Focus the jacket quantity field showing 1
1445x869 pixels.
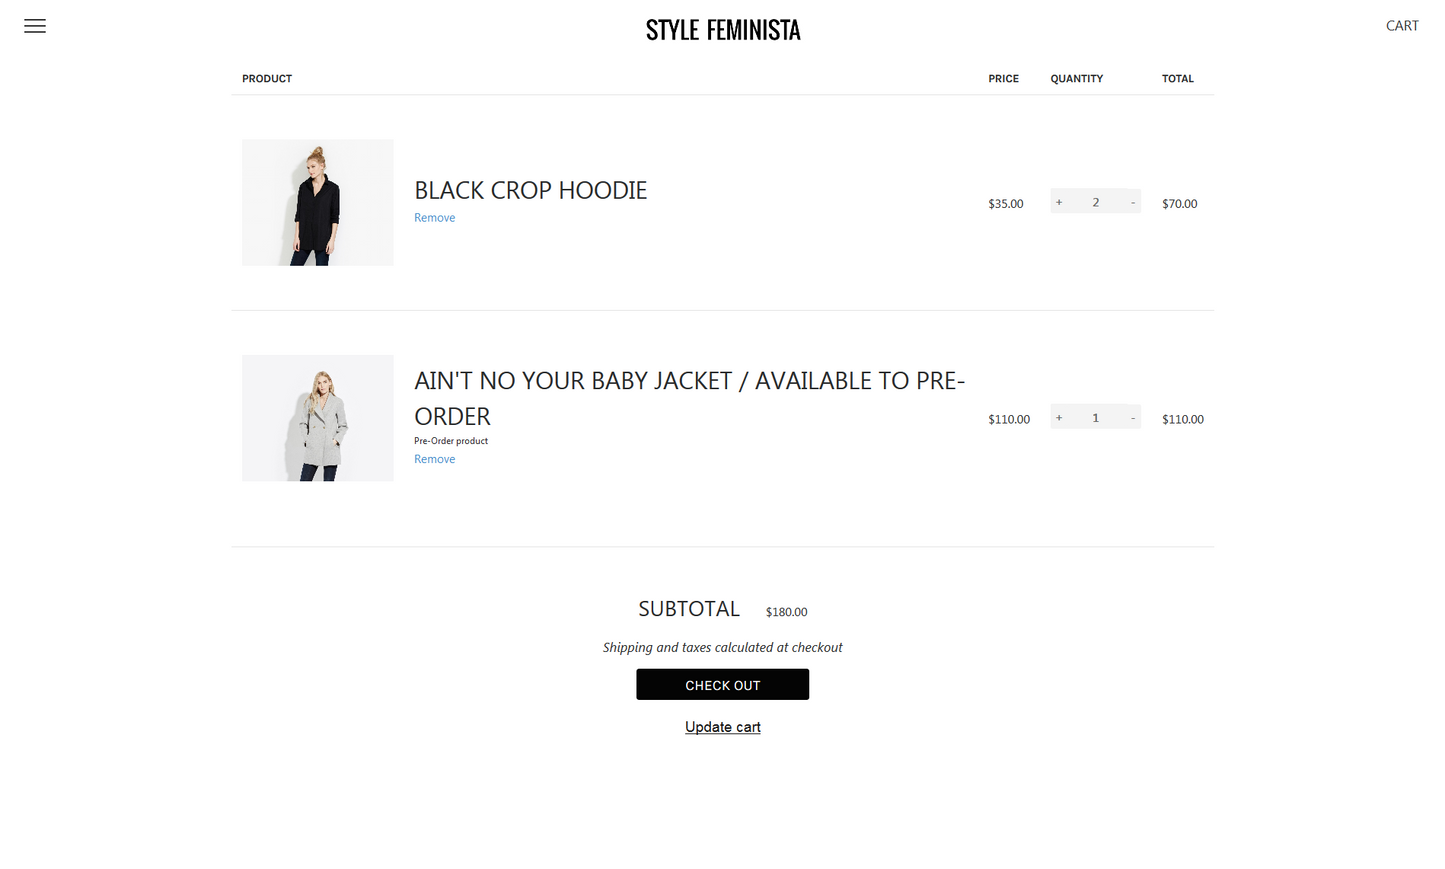tap(1095, 418)
